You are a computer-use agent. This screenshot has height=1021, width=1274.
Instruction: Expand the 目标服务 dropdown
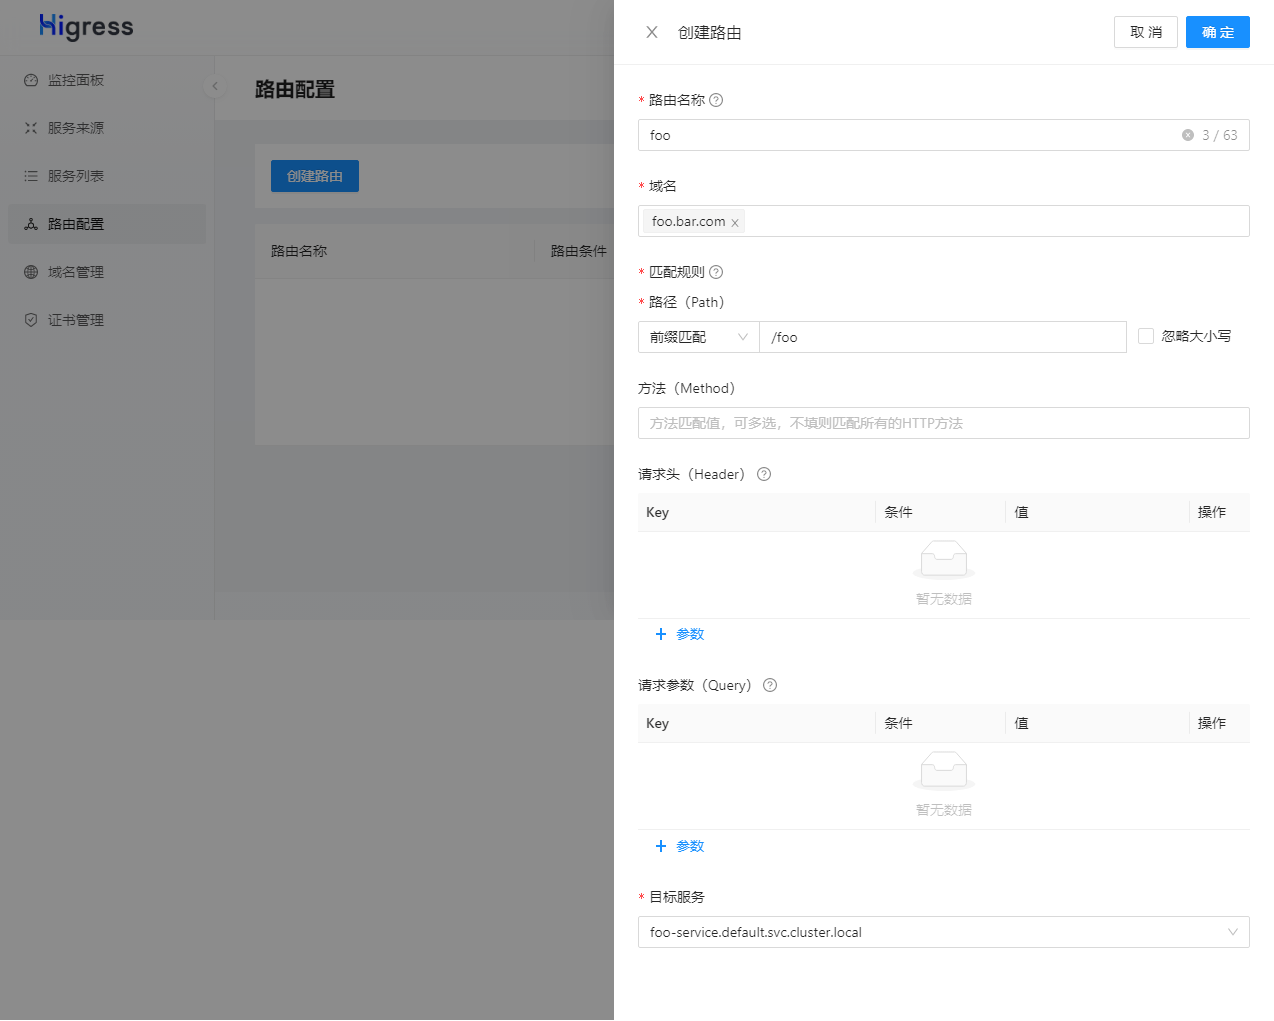(943, 932)
